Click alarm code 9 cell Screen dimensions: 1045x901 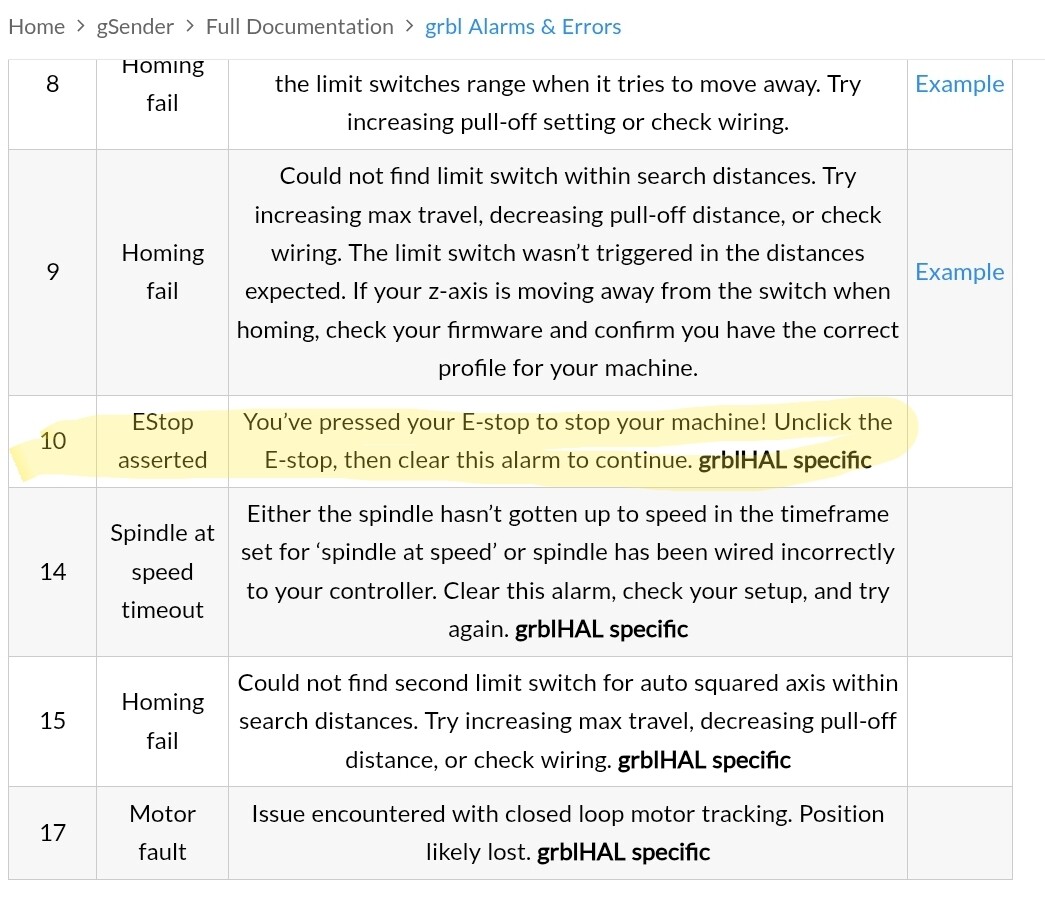click(x=52, y=272)
